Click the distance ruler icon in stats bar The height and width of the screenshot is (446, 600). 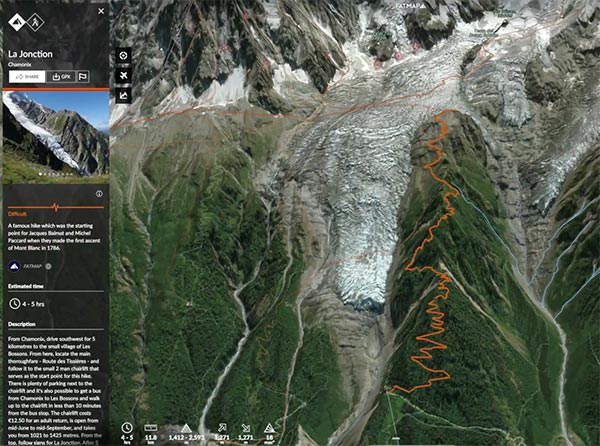point(150,428)
